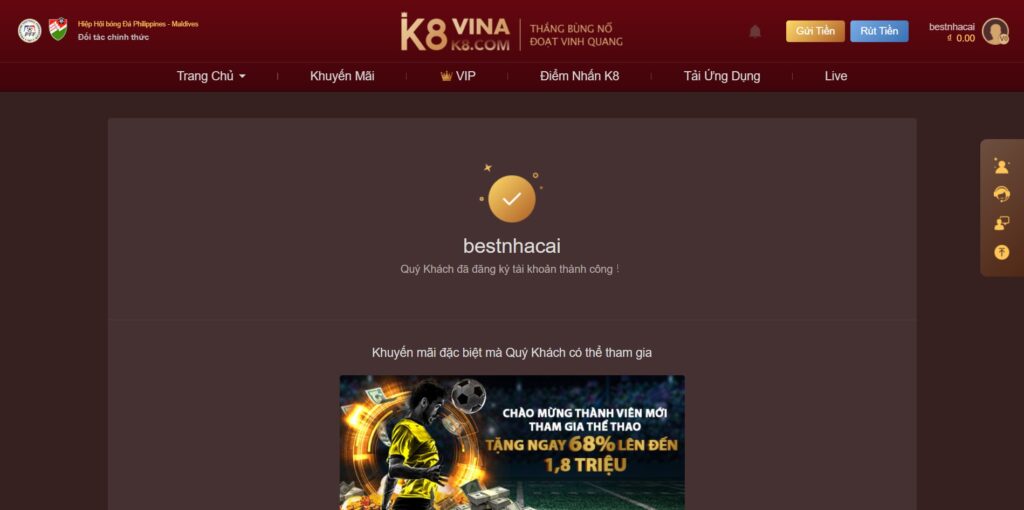
Task: Open the sparkling person icon in side panel
Action: click(1001, 165)
